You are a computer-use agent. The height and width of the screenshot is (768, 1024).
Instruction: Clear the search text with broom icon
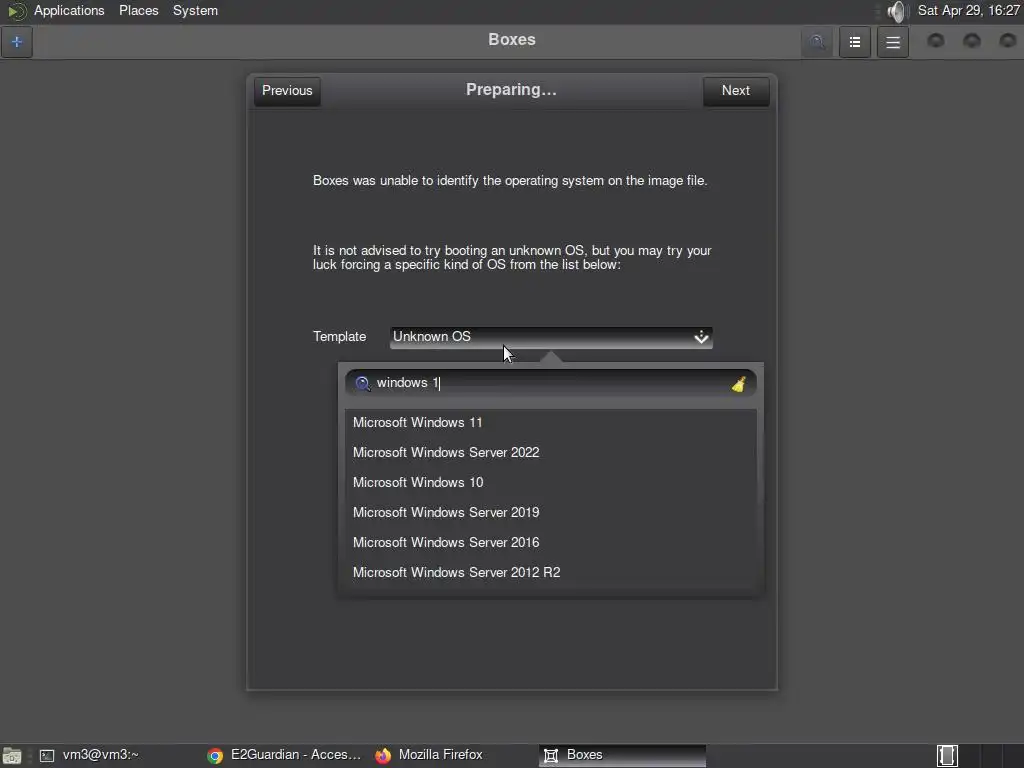pos(739,384)
